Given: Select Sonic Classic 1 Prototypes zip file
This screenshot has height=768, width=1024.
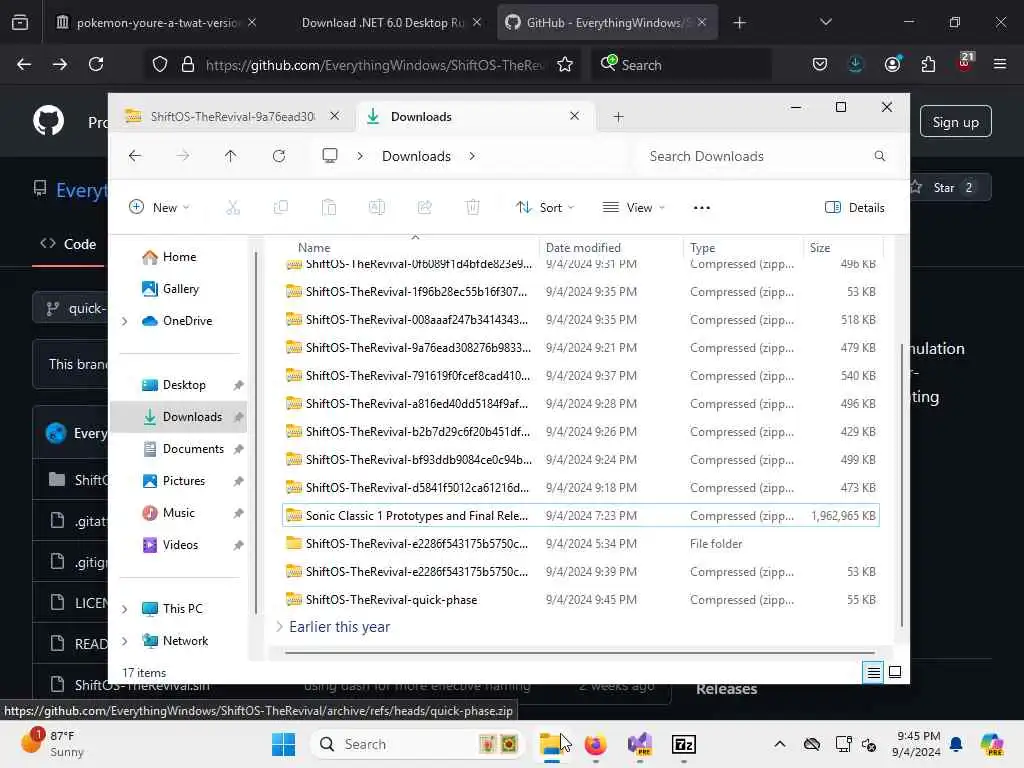Looking at the screenshot, I should pos(581,515).
